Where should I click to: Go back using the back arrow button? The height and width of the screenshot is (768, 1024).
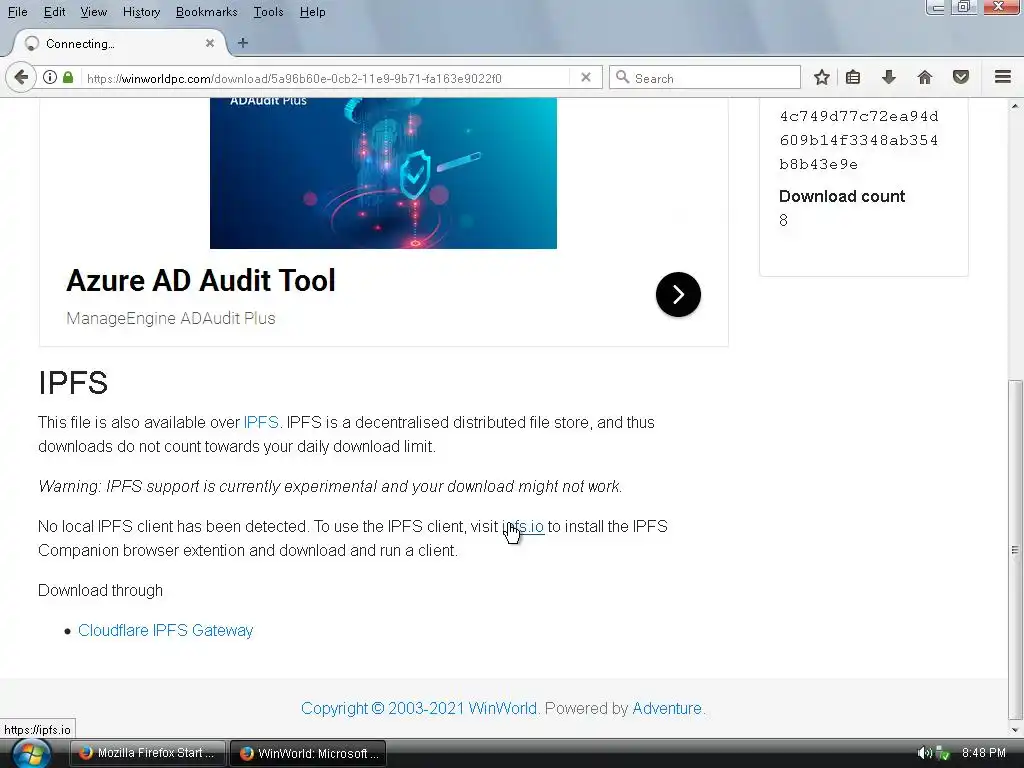(21, 77)
